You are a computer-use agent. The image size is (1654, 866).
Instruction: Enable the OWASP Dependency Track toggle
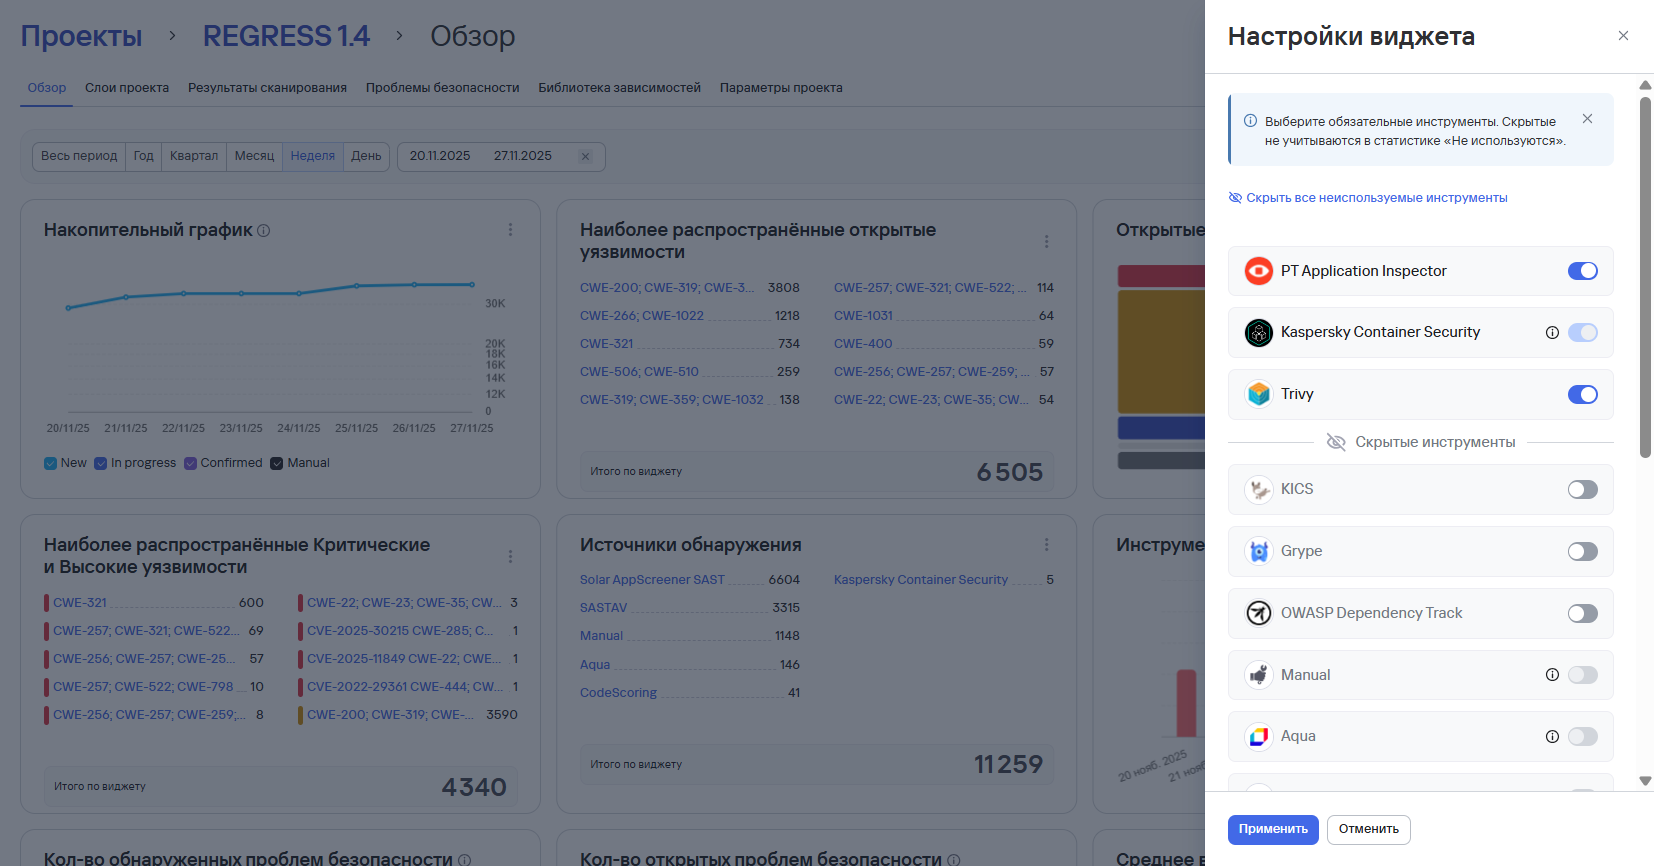pyautogui.click(x=1582, y=613)
